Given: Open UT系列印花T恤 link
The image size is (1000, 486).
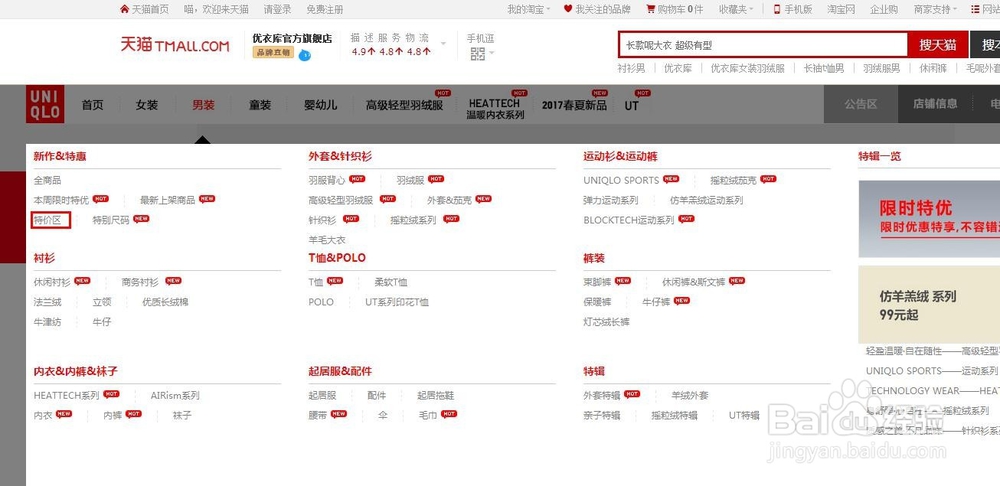Looking at the screenshot, I should pyautogui.click(x=397, y=302).
